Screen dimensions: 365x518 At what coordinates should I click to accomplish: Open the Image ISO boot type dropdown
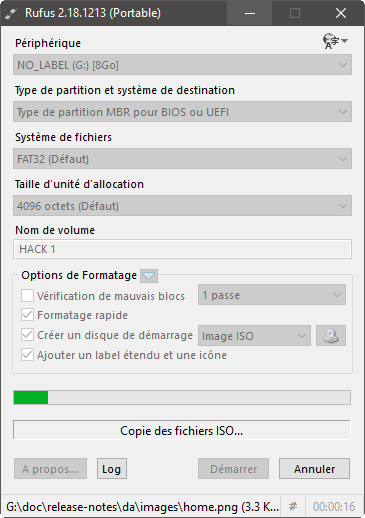tap(254, 335)
